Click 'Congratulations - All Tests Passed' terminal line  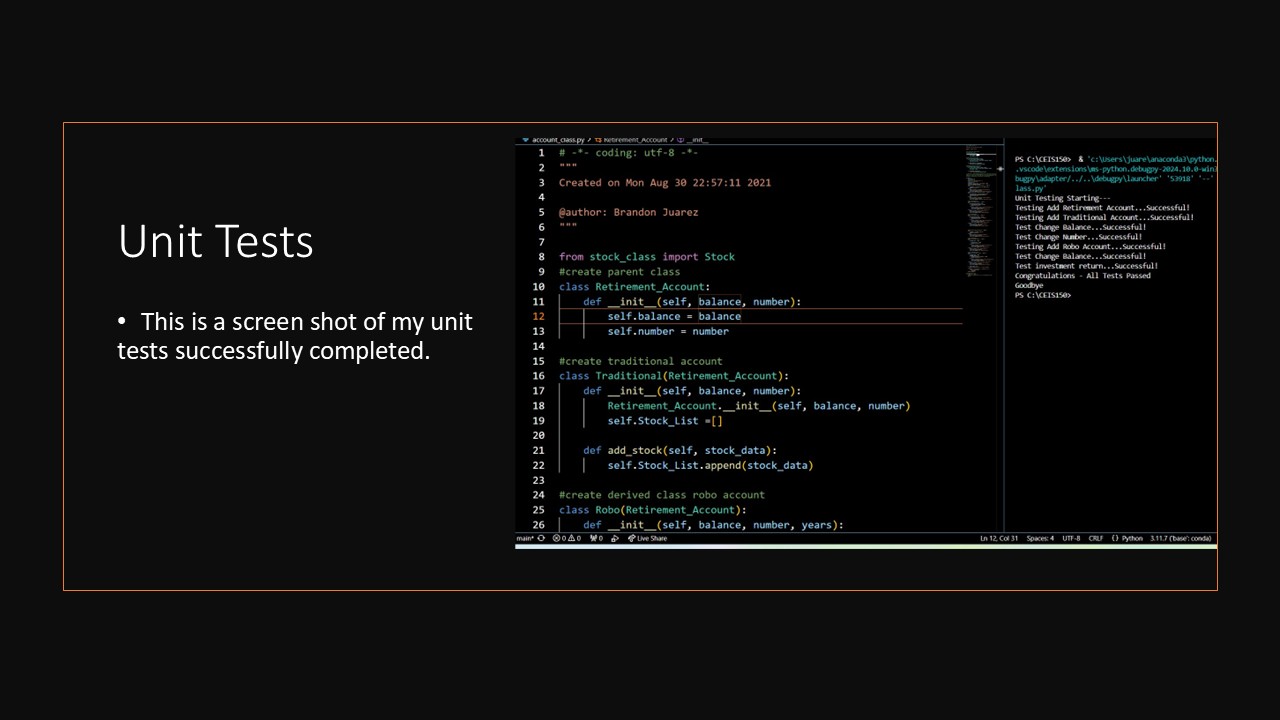(1082, 276)
